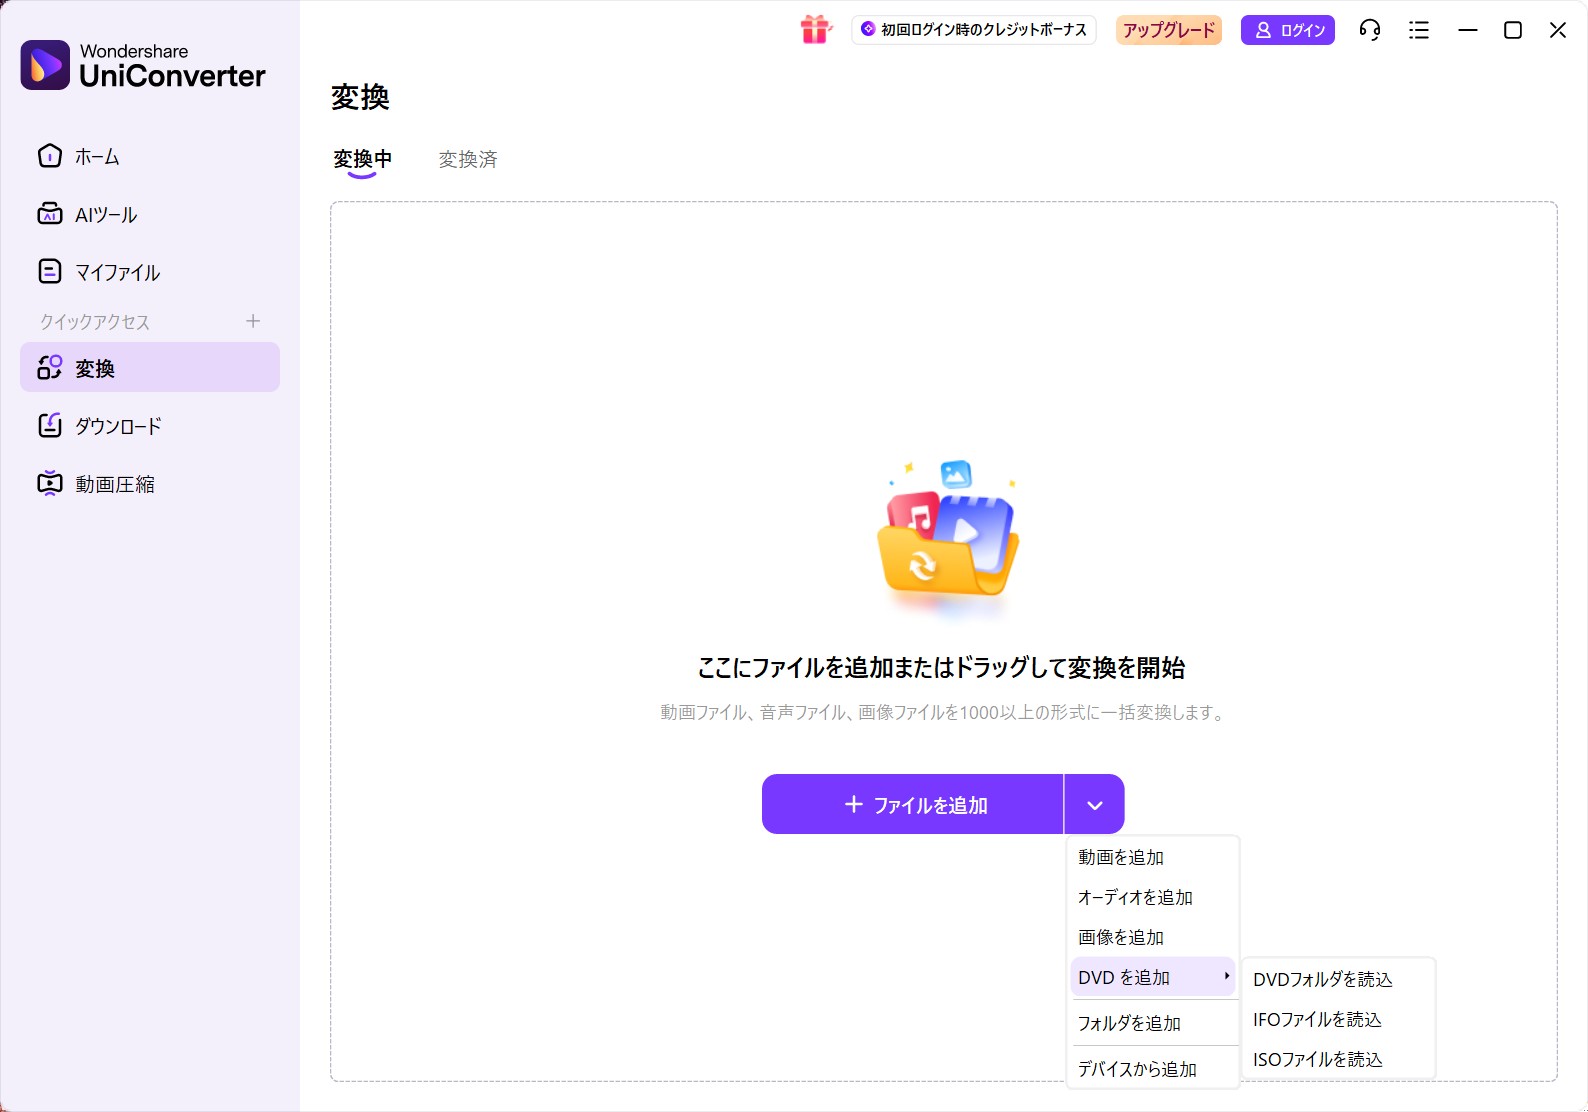Expand the DVD を追加 submenu arrow
This screenshot has width=1588, height=1112.
tap(1226, 976)
